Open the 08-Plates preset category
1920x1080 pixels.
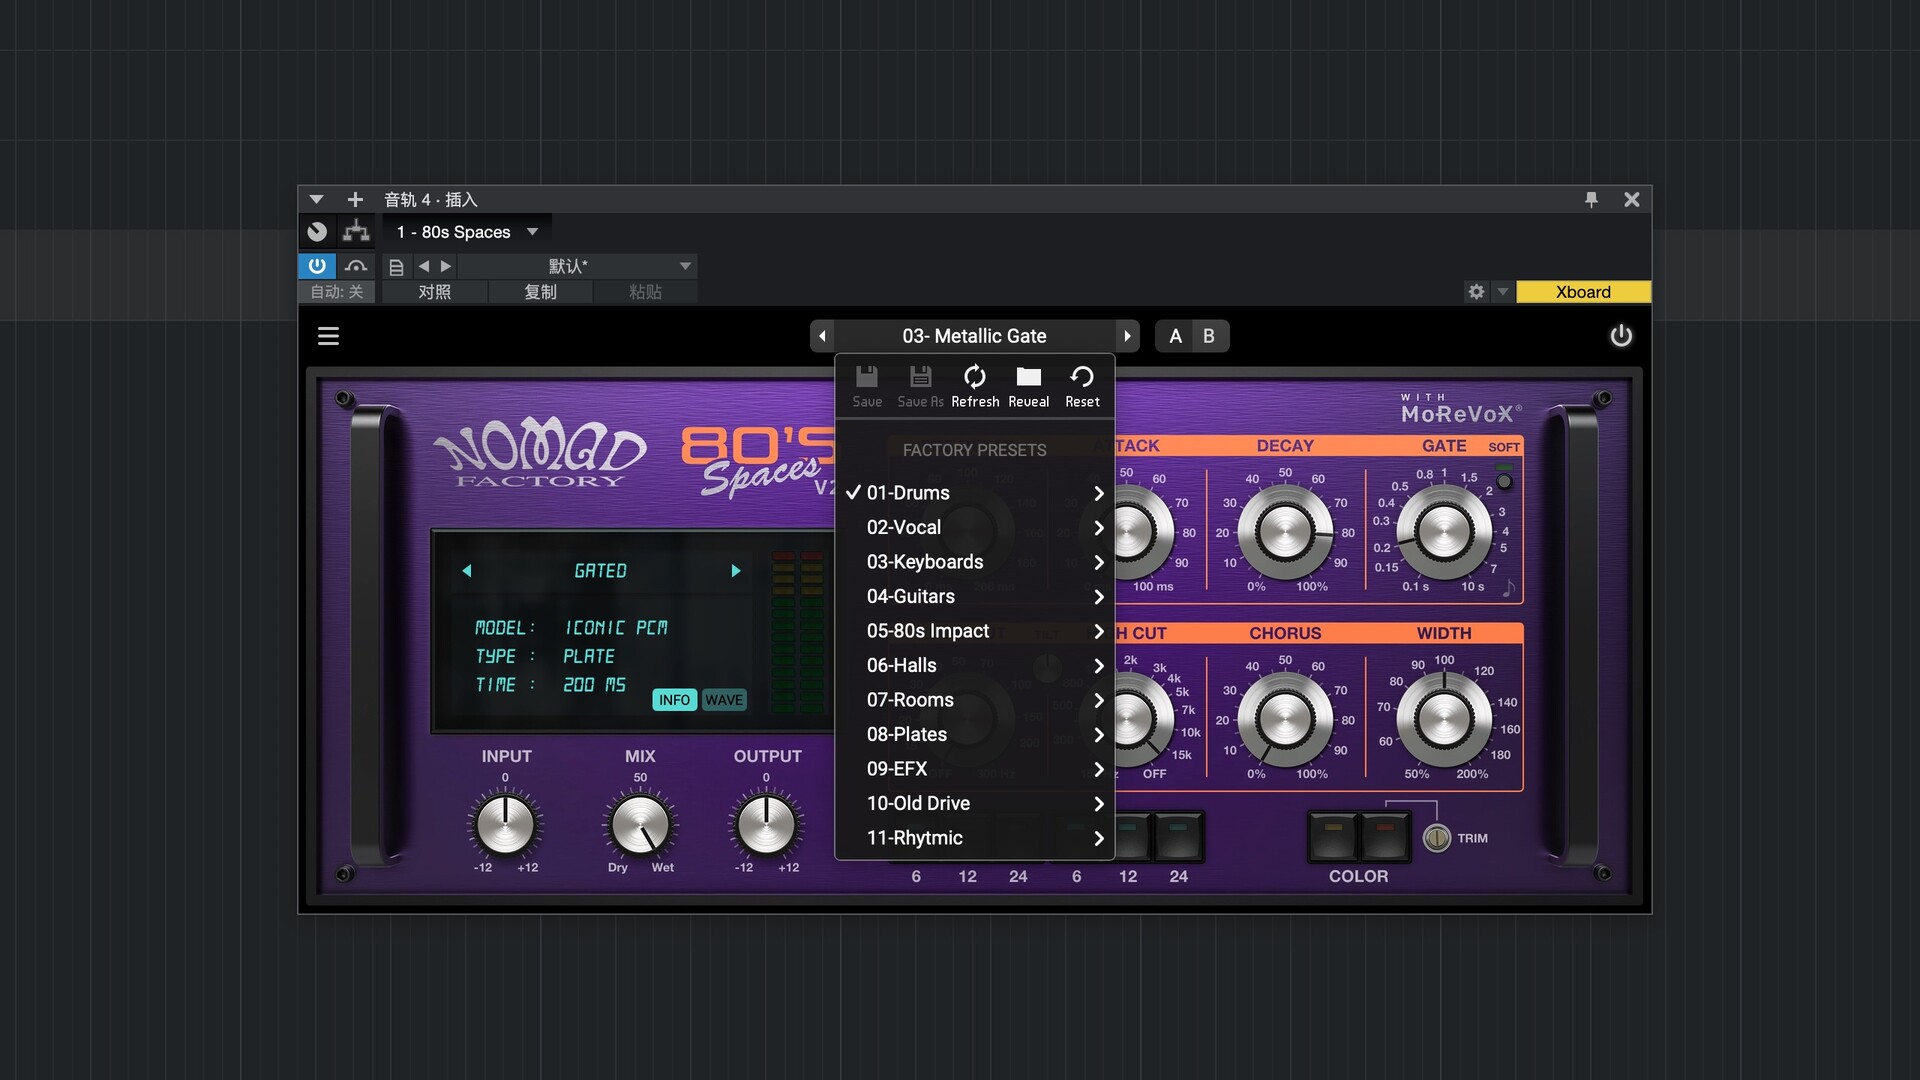(x=975, y=735)
